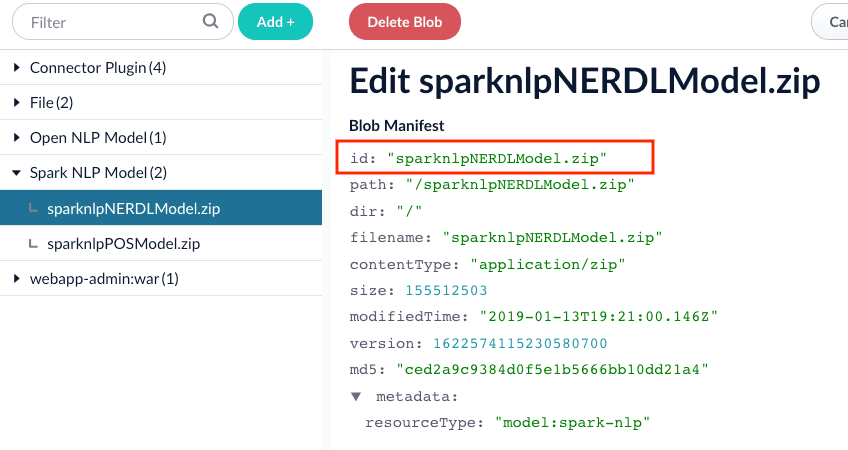
Task: Select File (2) category label
Action: pyautogui.click(x=51, y=102)
